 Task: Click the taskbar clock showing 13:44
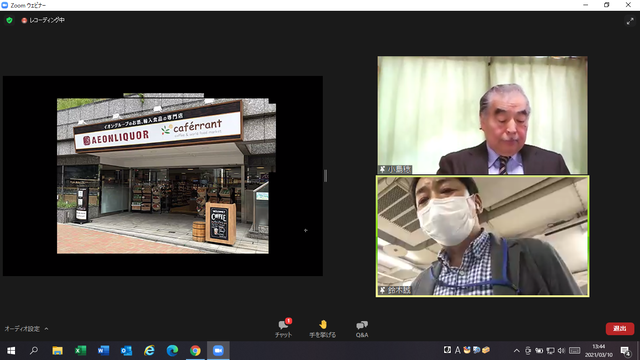[x=599, y=351]
